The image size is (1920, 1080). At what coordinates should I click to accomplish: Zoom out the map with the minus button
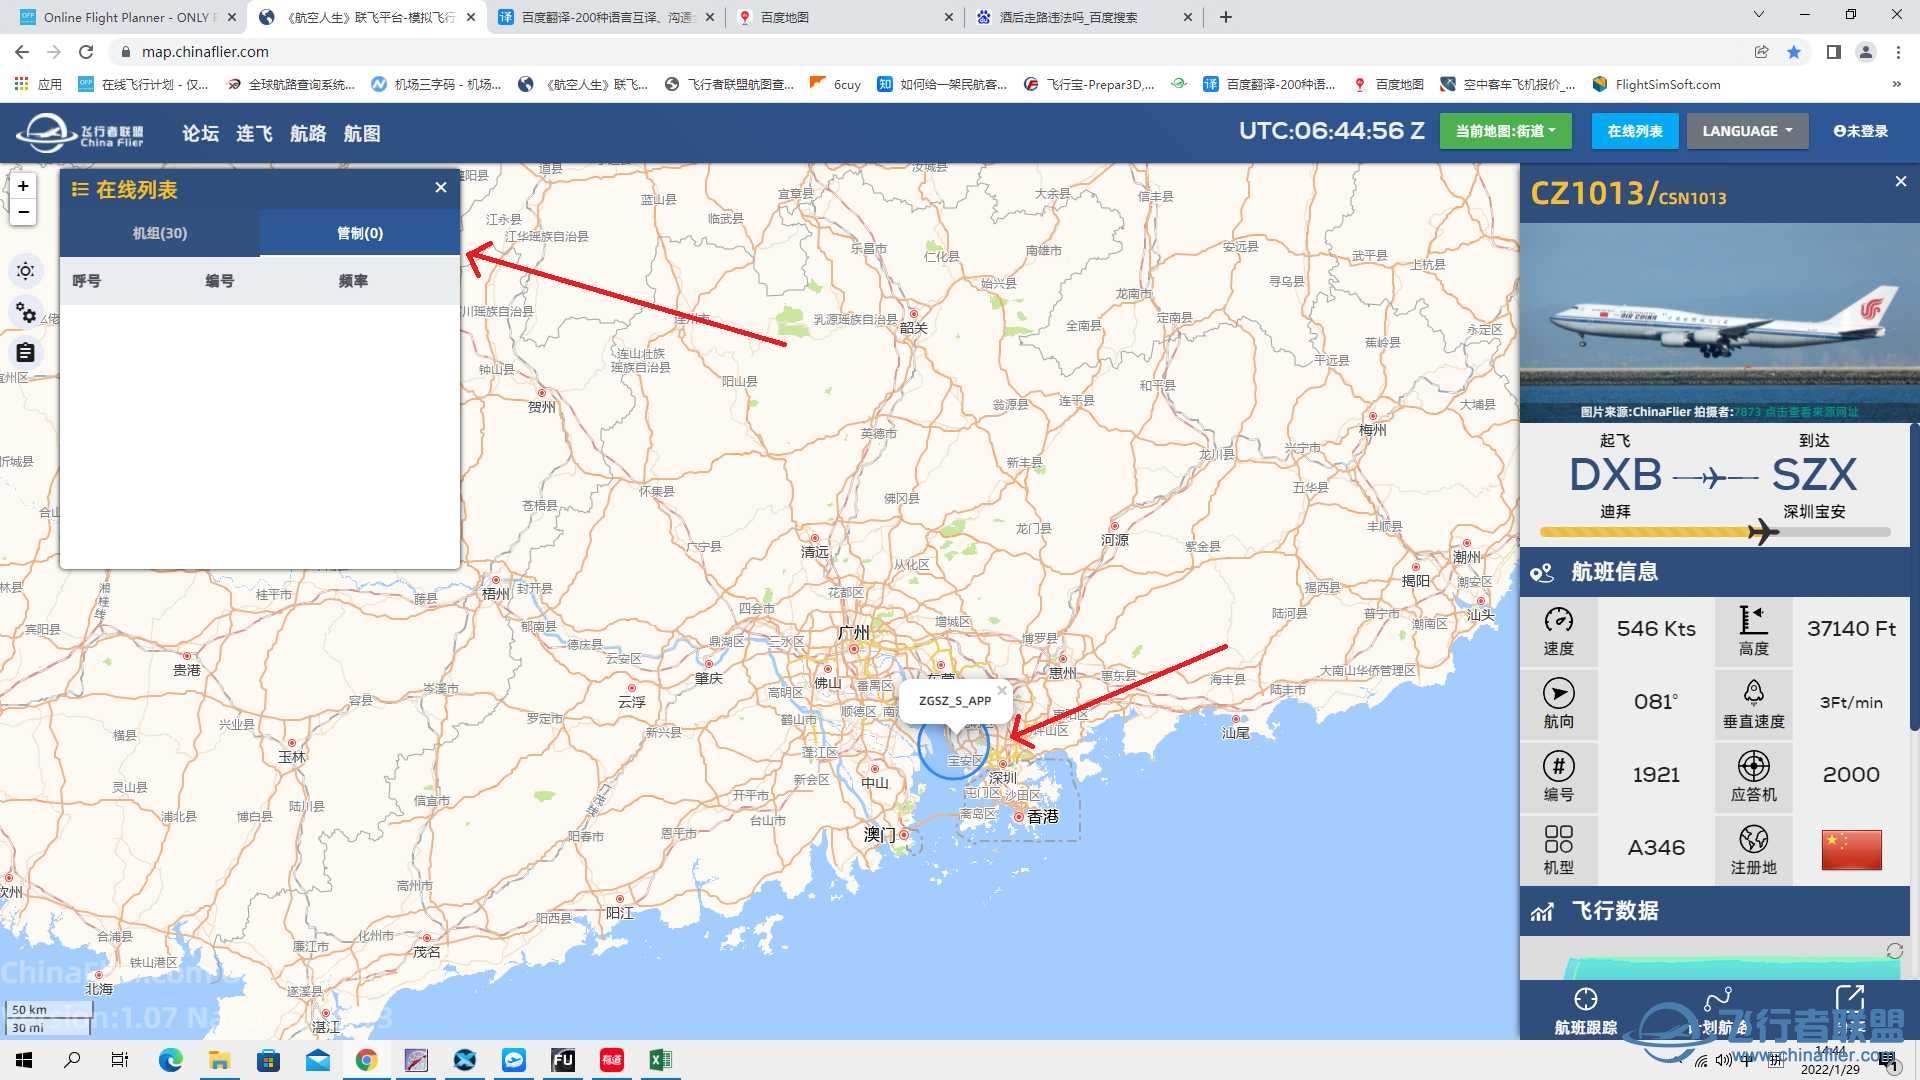pyautogui.click(x=23, y=212)
